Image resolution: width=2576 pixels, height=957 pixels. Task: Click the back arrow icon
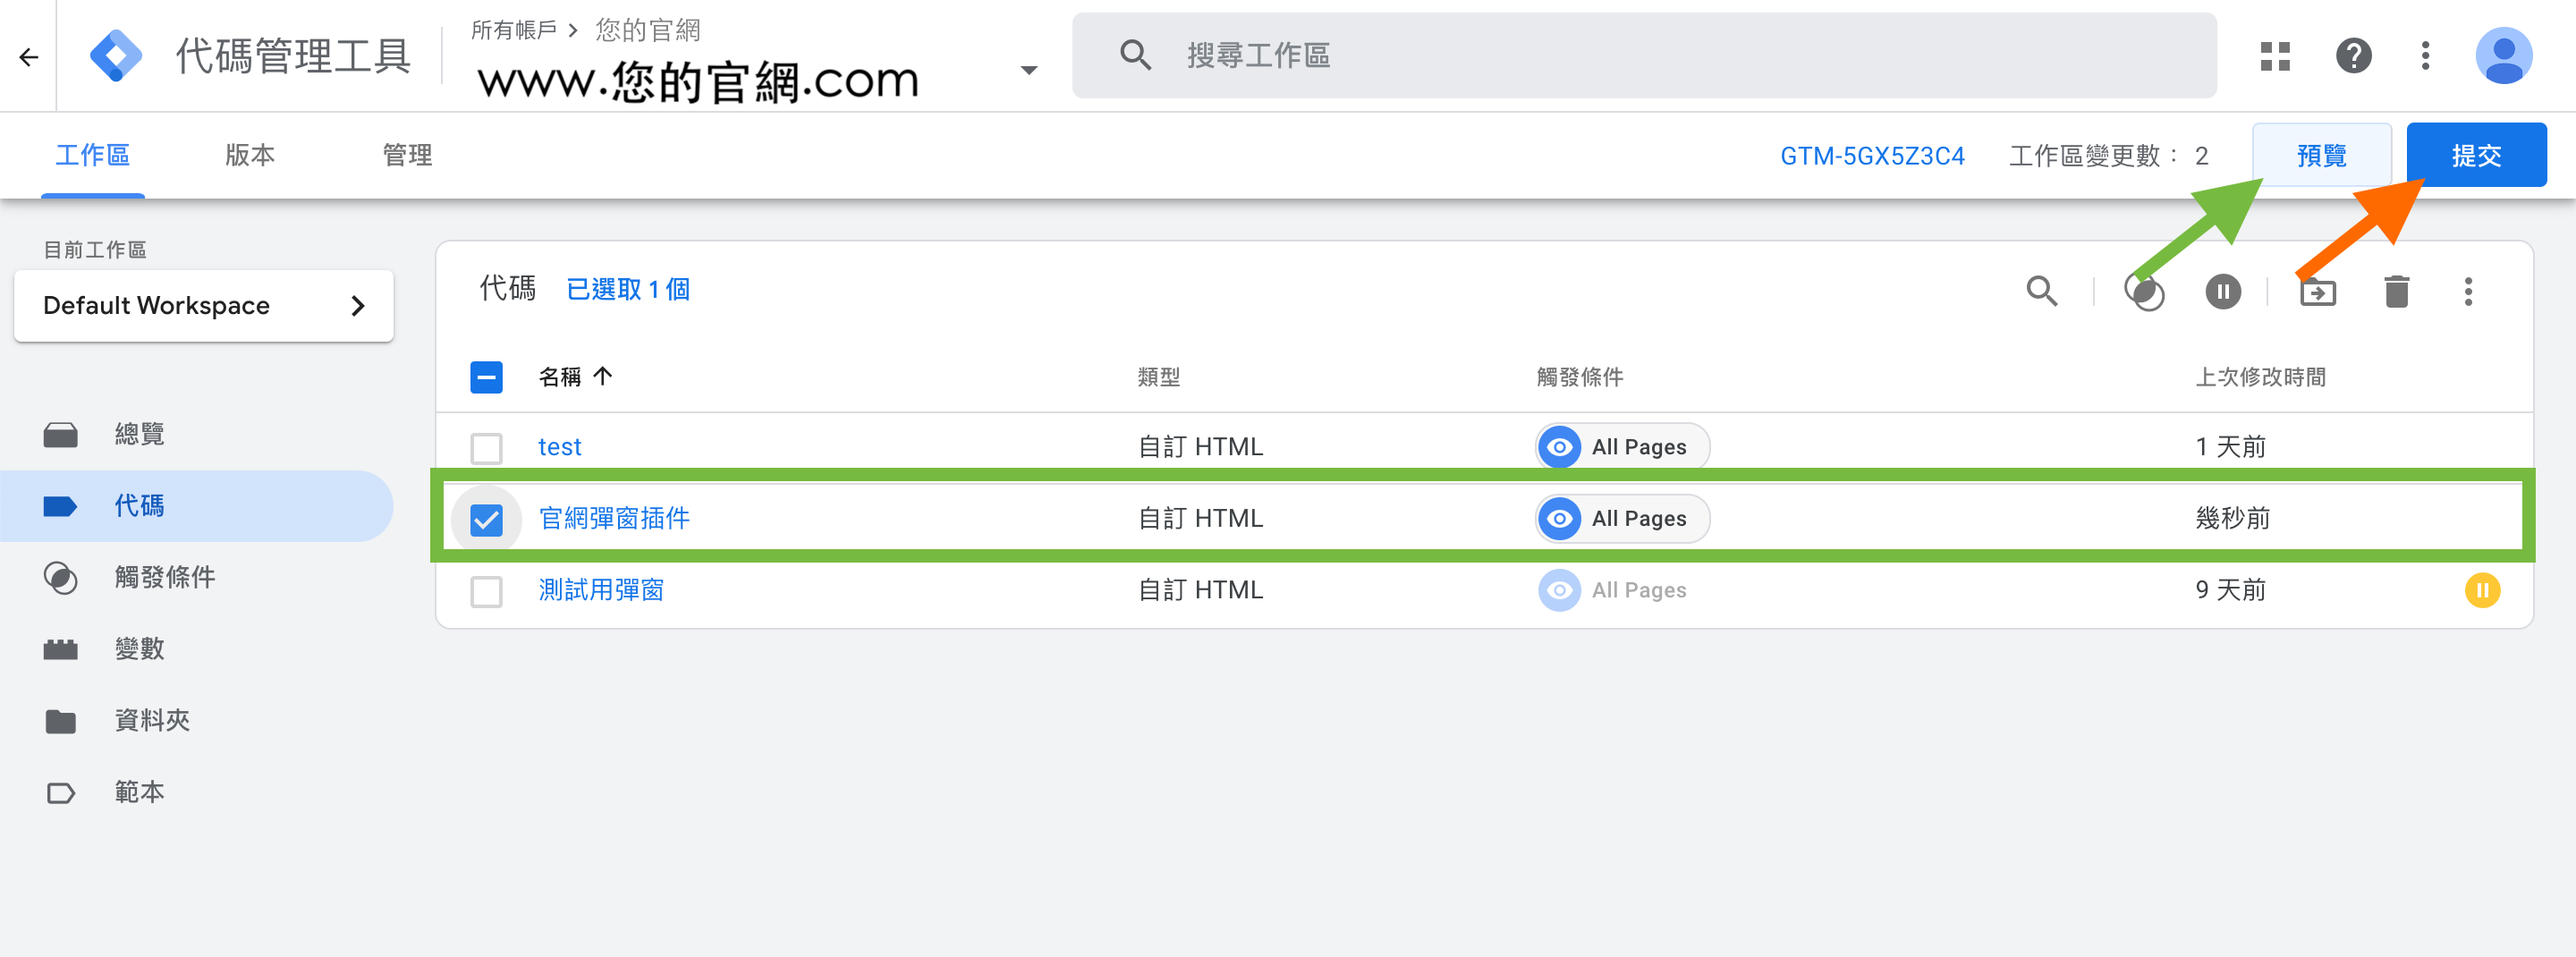coord(28,57)
